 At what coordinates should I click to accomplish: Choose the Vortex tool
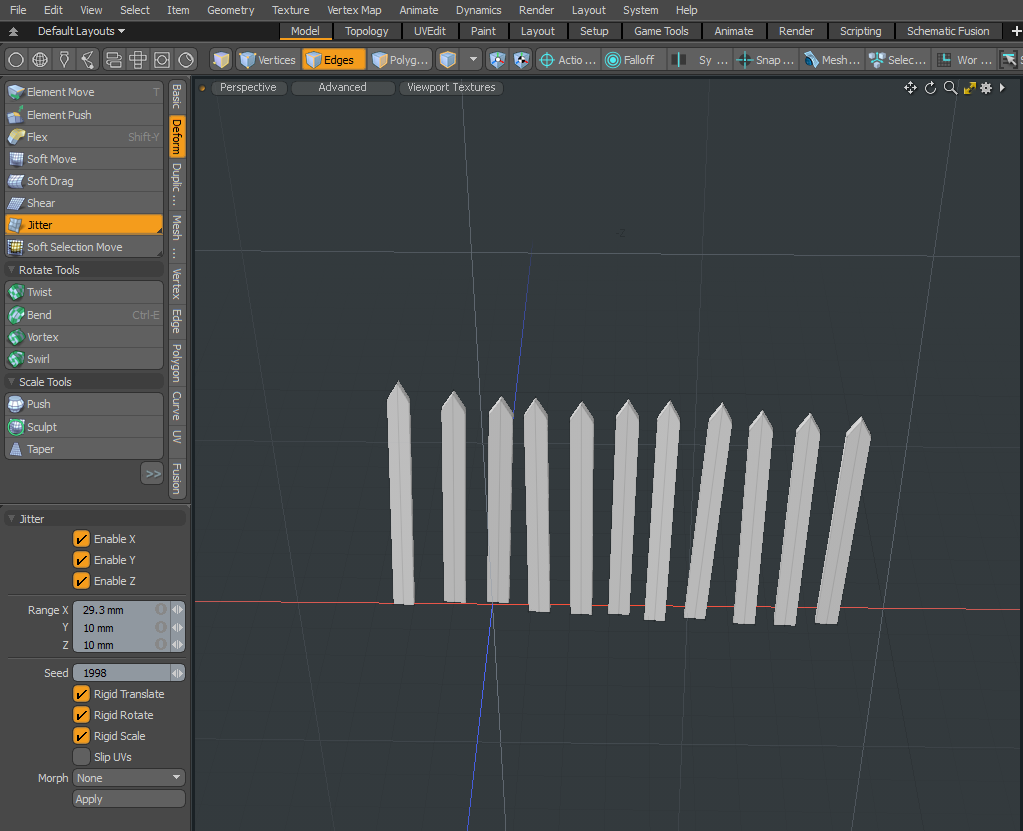click(43, 337)
